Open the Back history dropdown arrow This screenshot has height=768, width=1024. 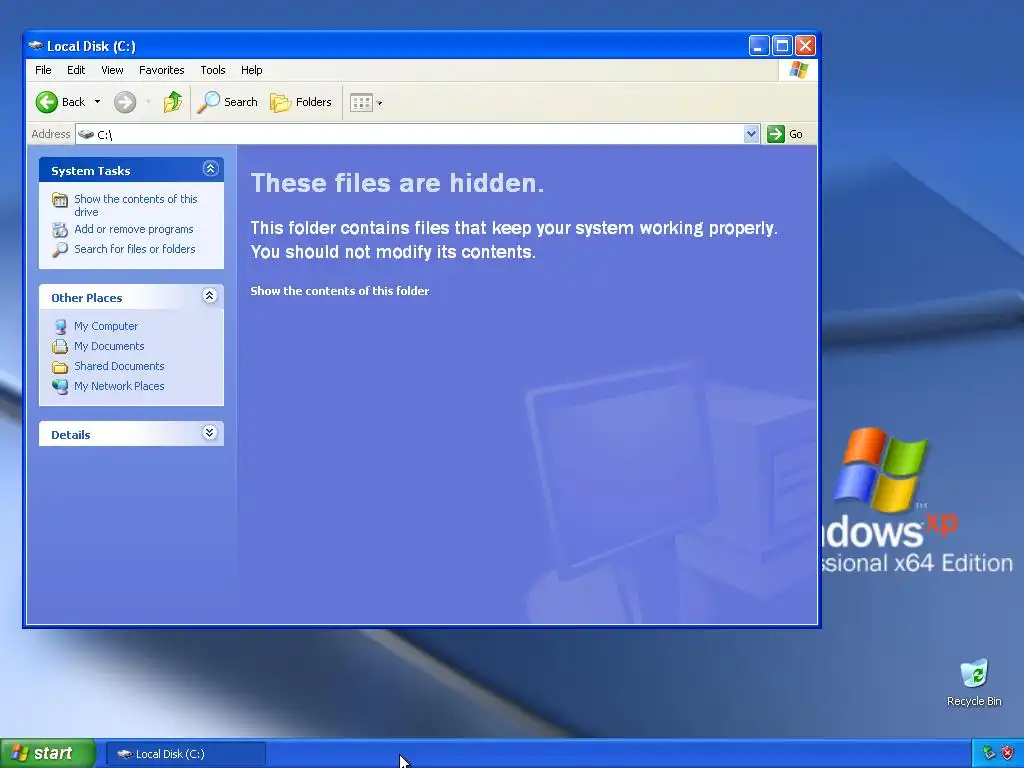tap(97, 102)
